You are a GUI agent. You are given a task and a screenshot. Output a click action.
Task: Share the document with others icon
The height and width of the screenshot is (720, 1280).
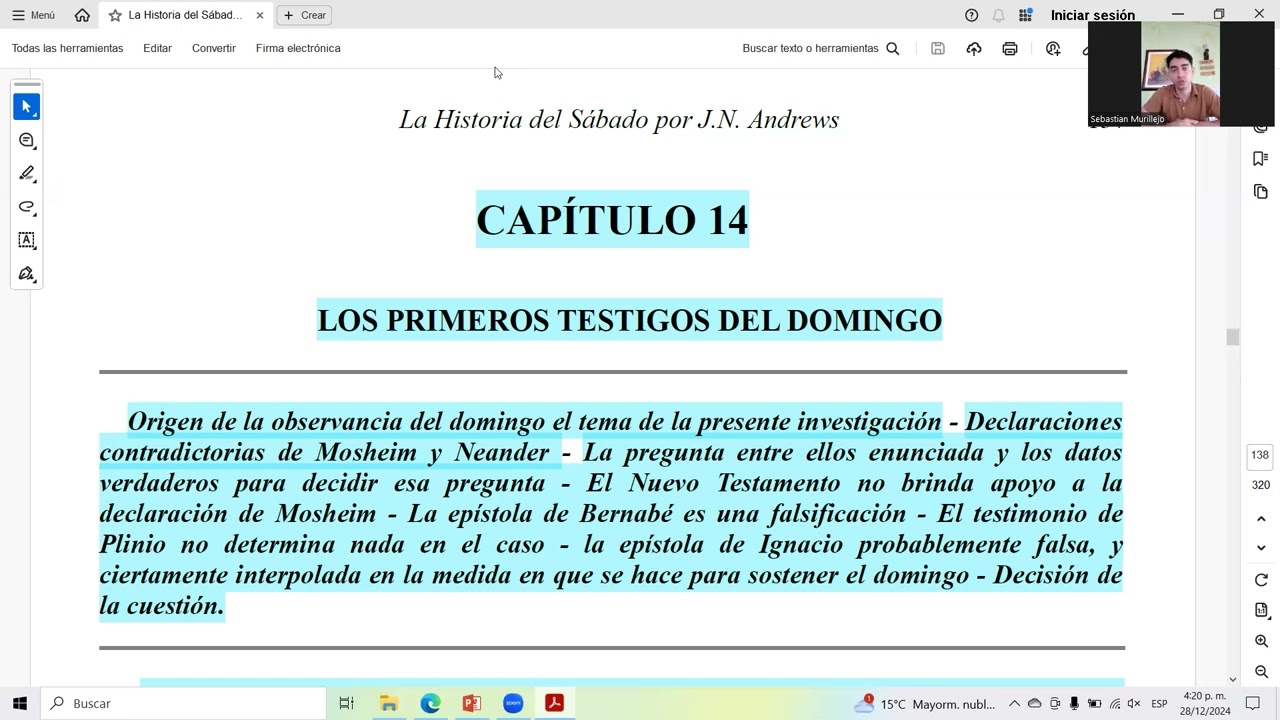click(x=1053, y=48)
